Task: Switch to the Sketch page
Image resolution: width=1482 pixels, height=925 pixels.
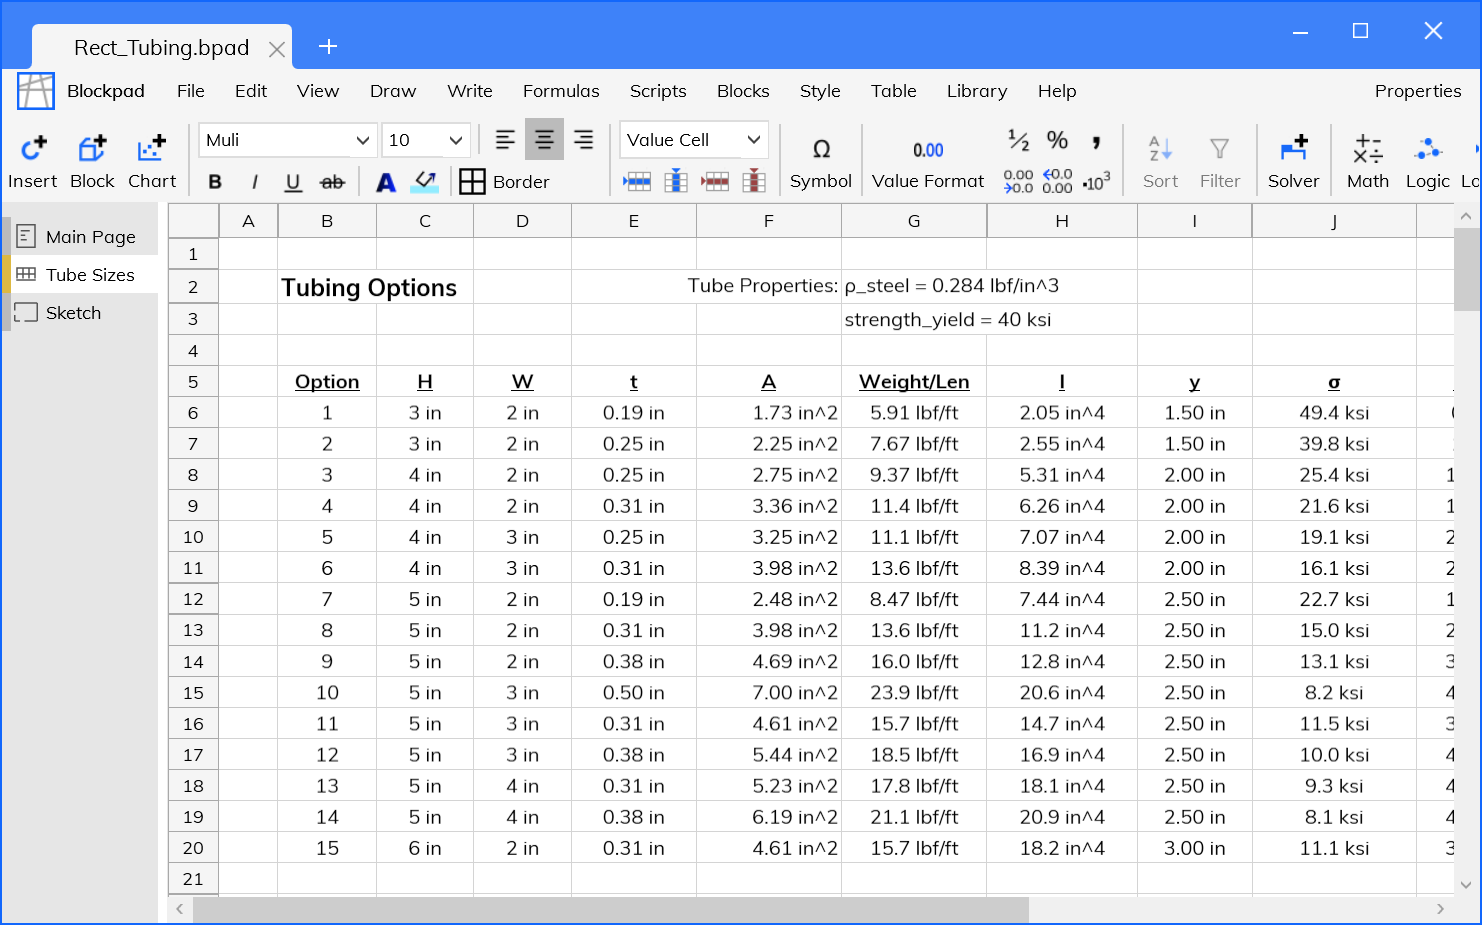Action: (x=73, y=313)
